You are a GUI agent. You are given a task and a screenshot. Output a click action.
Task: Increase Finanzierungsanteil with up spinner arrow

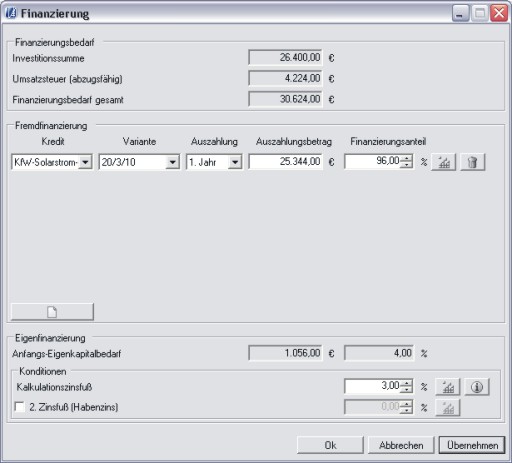click(x=406, y=159)
